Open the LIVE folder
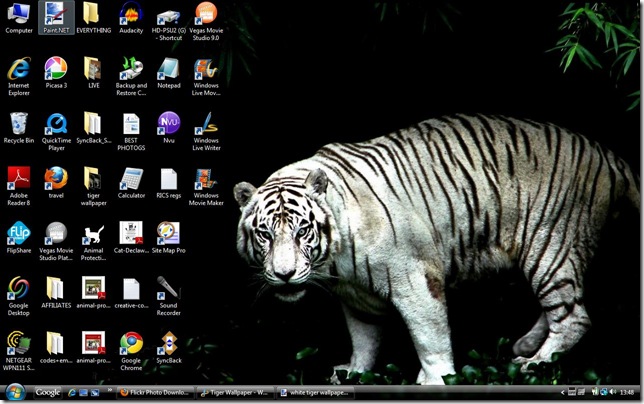The image size is (644, 404). (x=94, y=73)
